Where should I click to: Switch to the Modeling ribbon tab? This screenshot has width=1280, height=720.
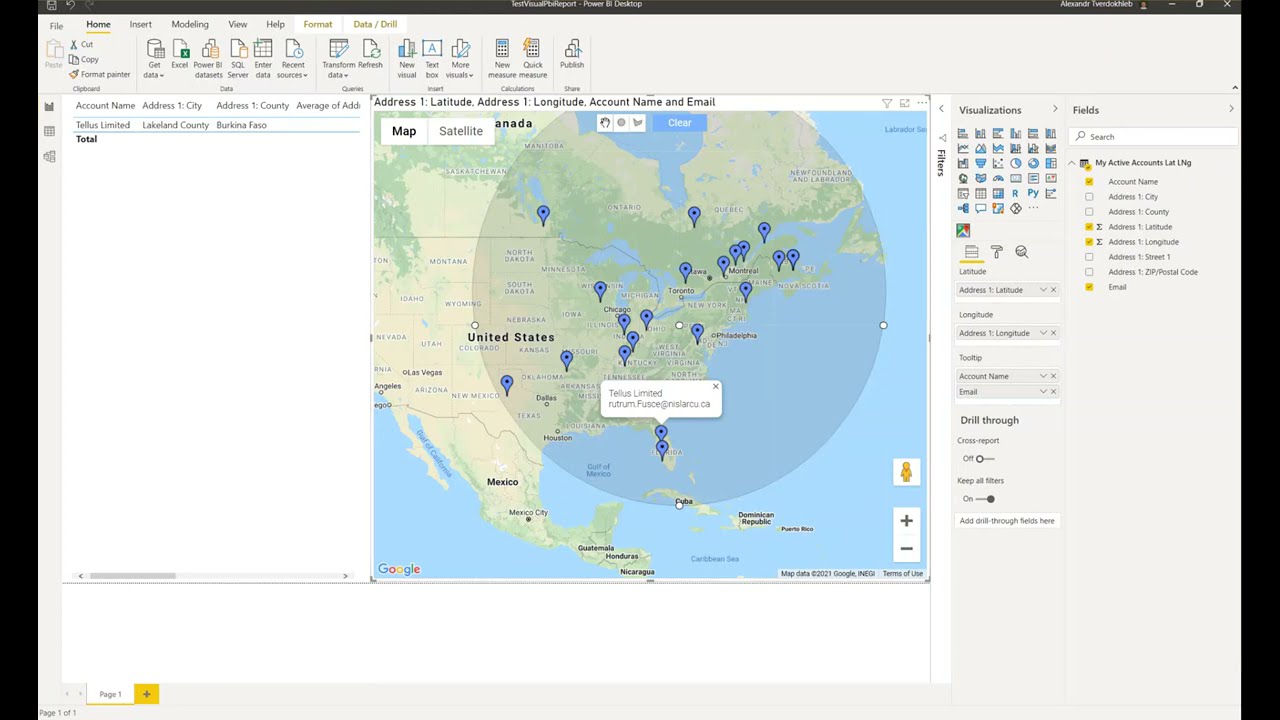[x=190, y=24]
